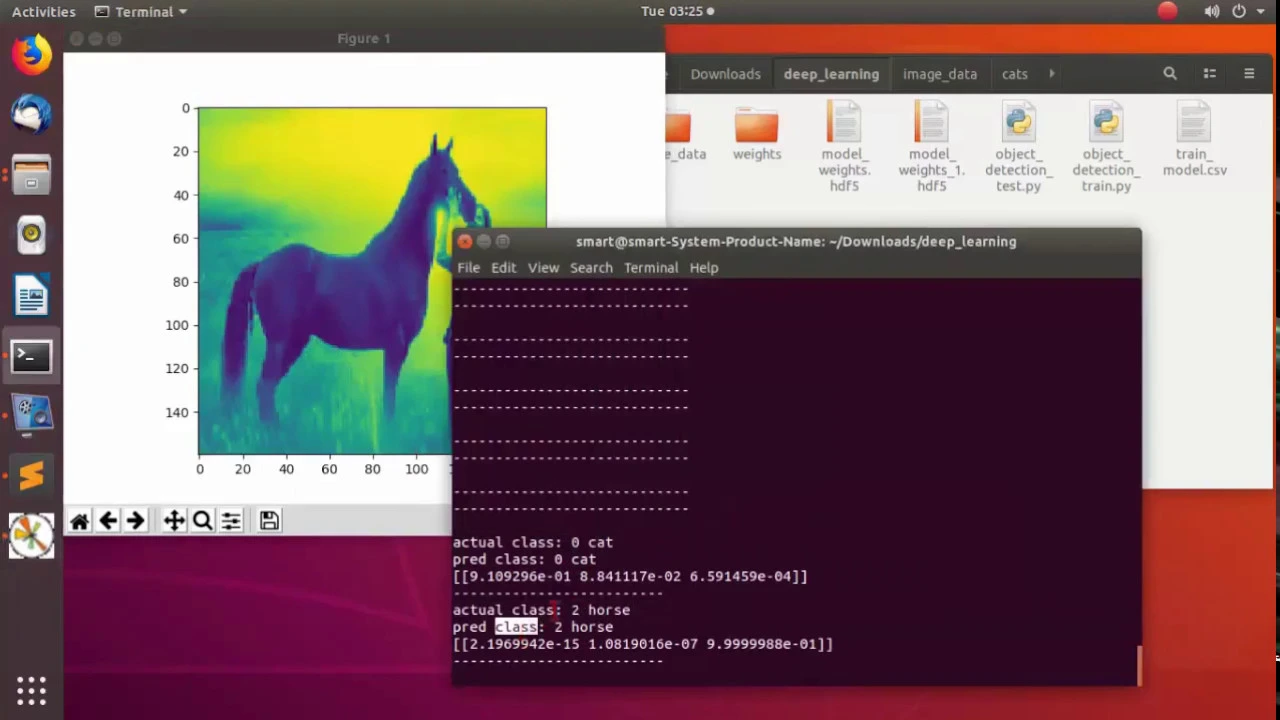Open the power system menu arrow

[x=1262, y=11]
